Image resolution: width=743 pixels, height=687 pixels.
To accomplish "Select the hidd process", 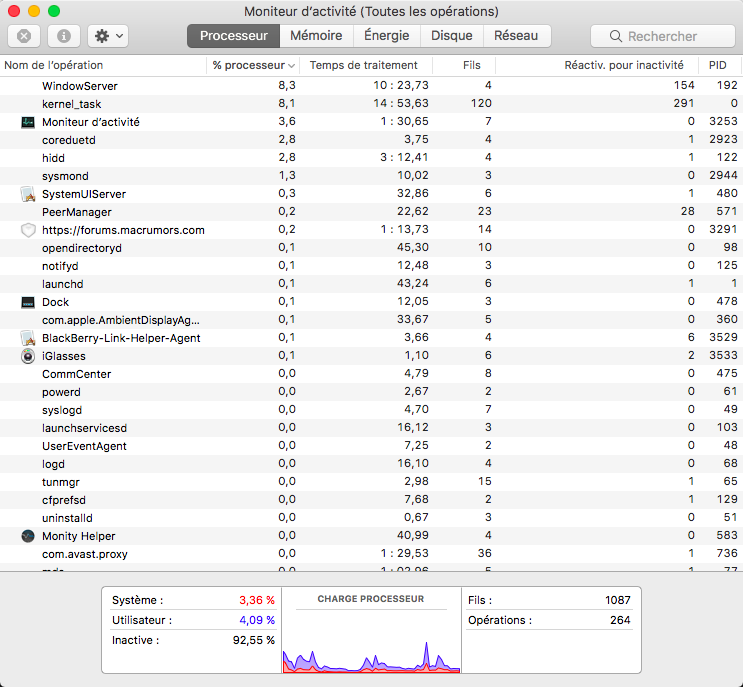I will pyautogui.click(x=372, y=158).
